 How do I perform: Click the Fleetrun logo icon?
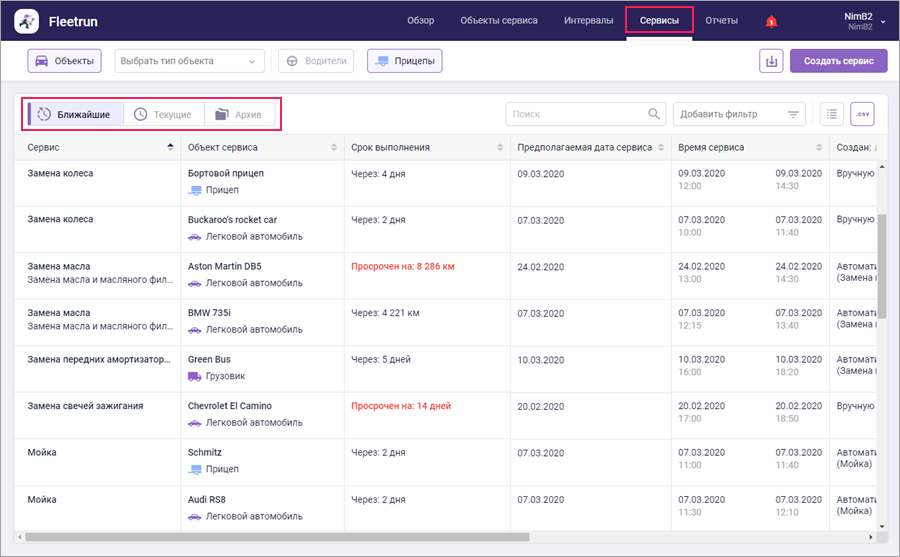point(26,21)
